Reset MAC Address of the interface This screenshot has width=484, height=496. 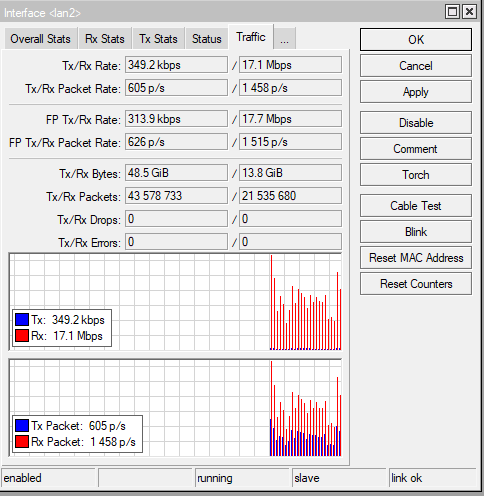[x=416, y=258]
